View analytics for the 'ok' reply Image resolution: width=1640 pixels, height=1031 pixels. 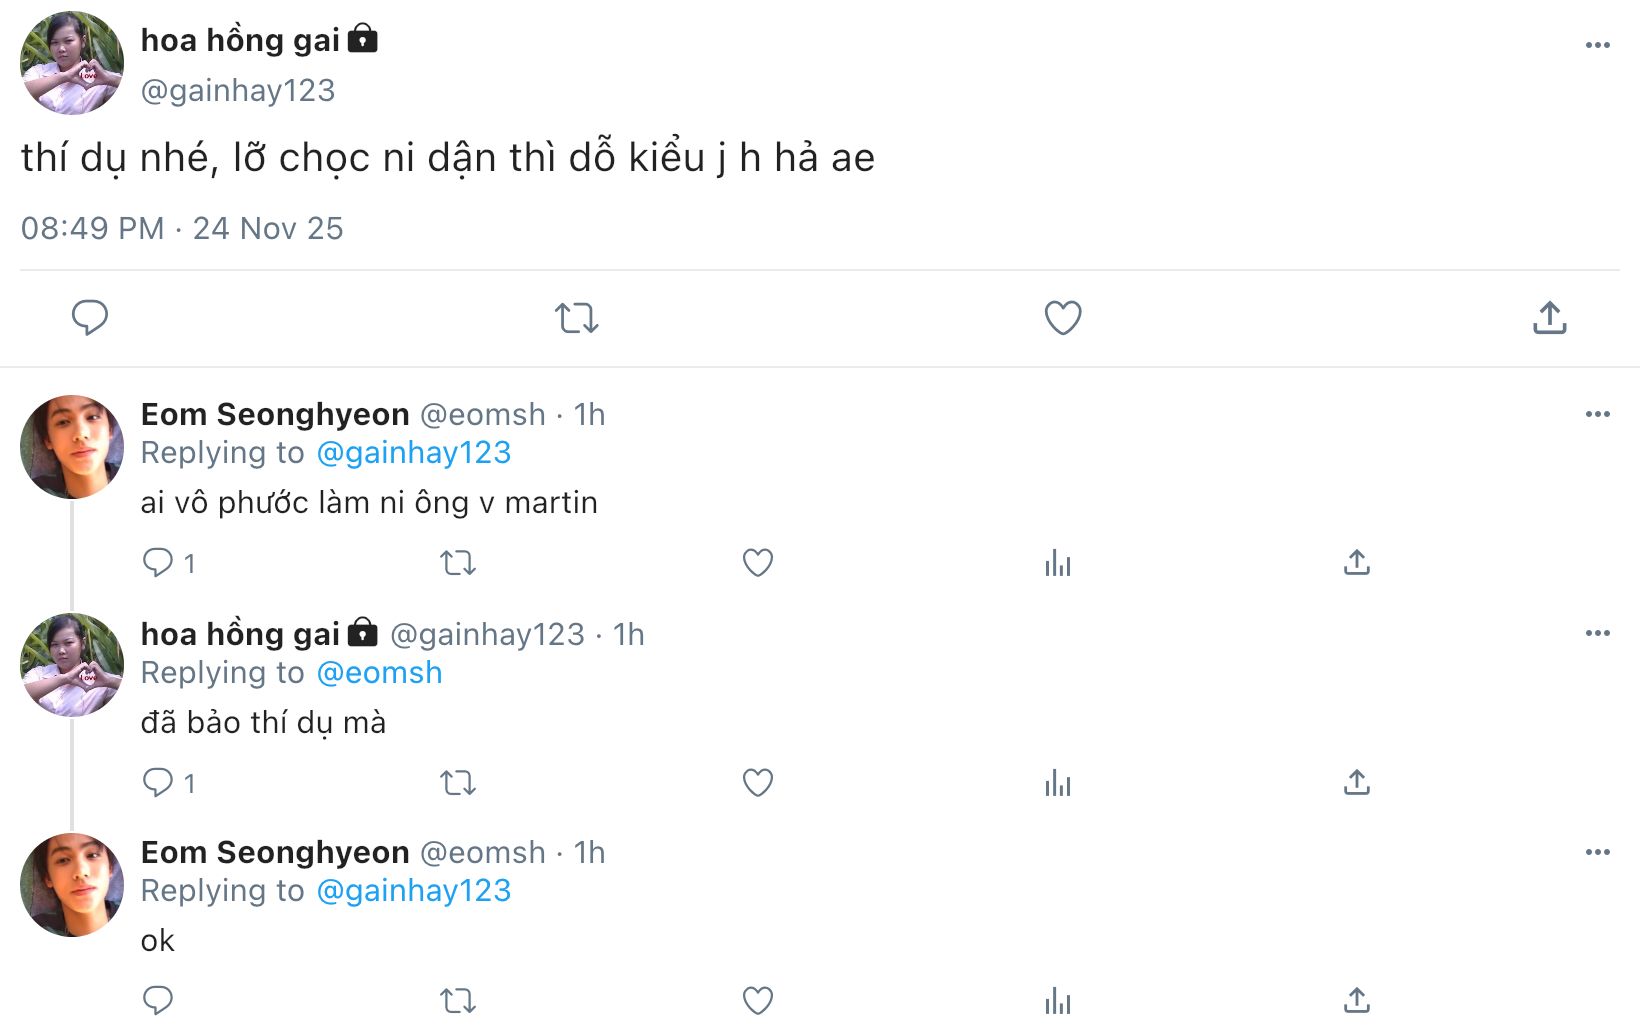tap(1057, 1000)
